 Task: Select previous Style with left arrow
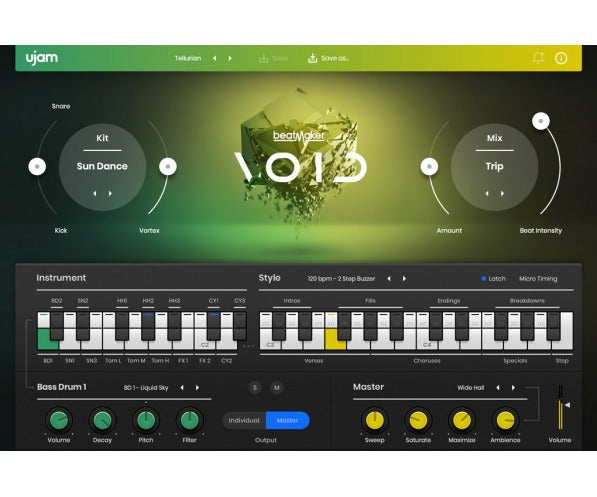tap(389, 279)
